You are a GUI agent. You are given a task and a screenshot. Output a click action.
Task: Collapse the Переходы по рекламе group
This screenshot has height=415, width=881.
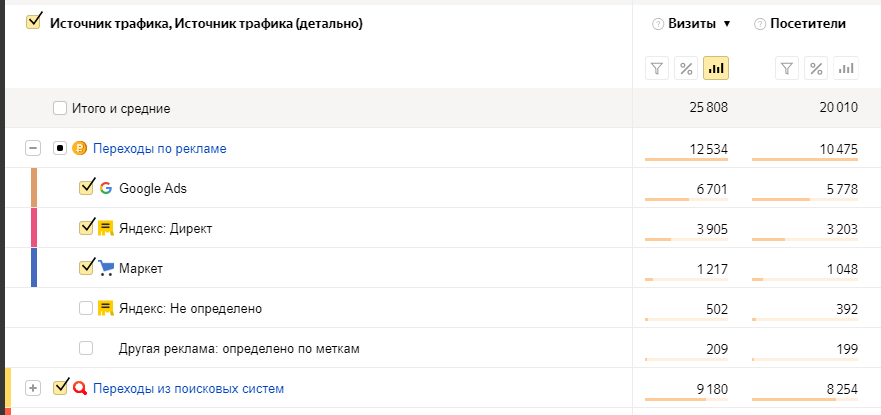[33, 148]
